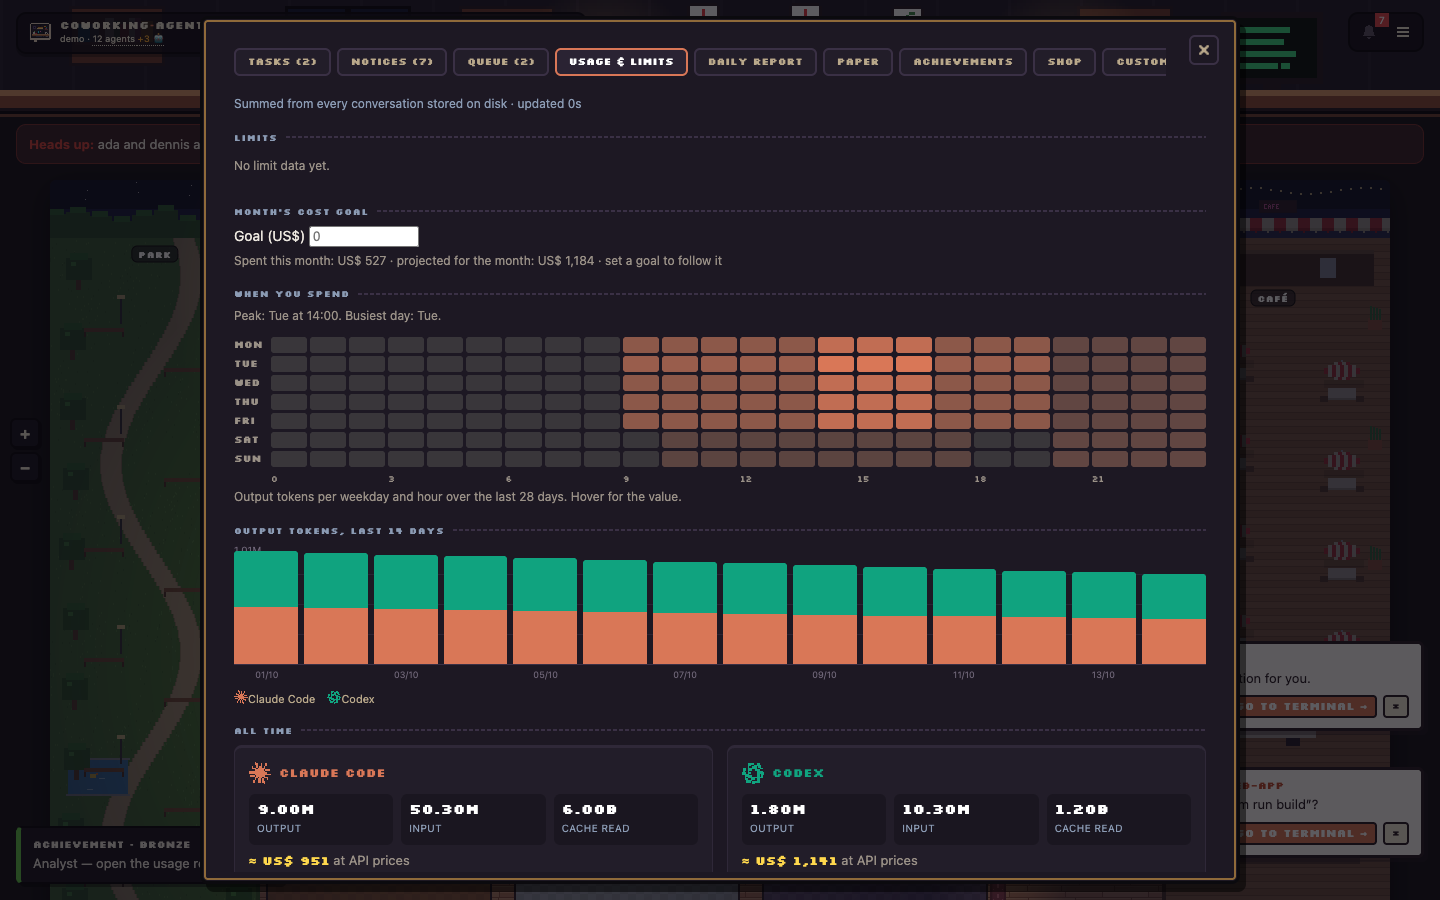Dismiss the 'run build' notification card
1440x900 pixels.
[x=1396, y=833]
